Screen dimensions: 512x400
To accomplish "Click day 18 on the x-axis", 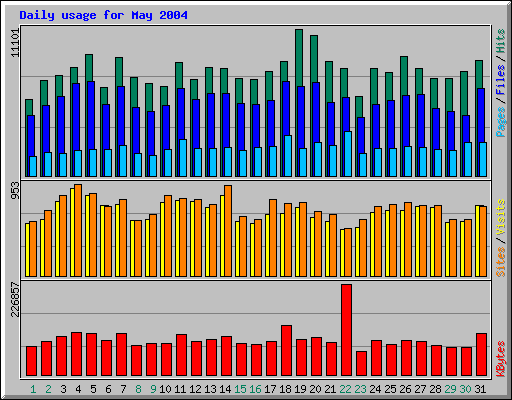I will point(285,389).
